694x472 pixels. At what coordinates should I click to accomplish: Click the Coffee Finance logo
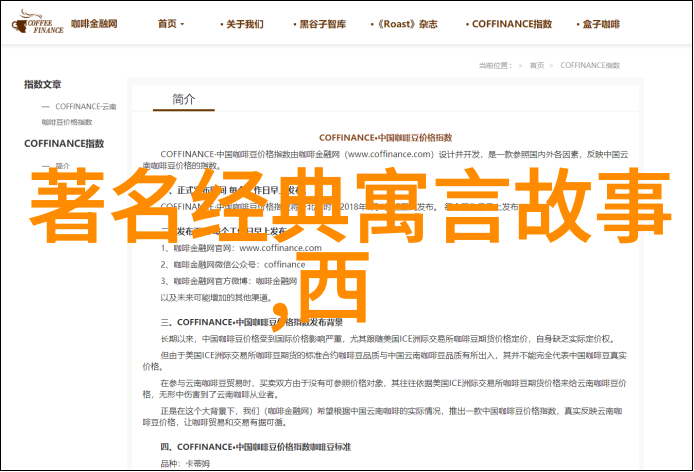point(38,22)
